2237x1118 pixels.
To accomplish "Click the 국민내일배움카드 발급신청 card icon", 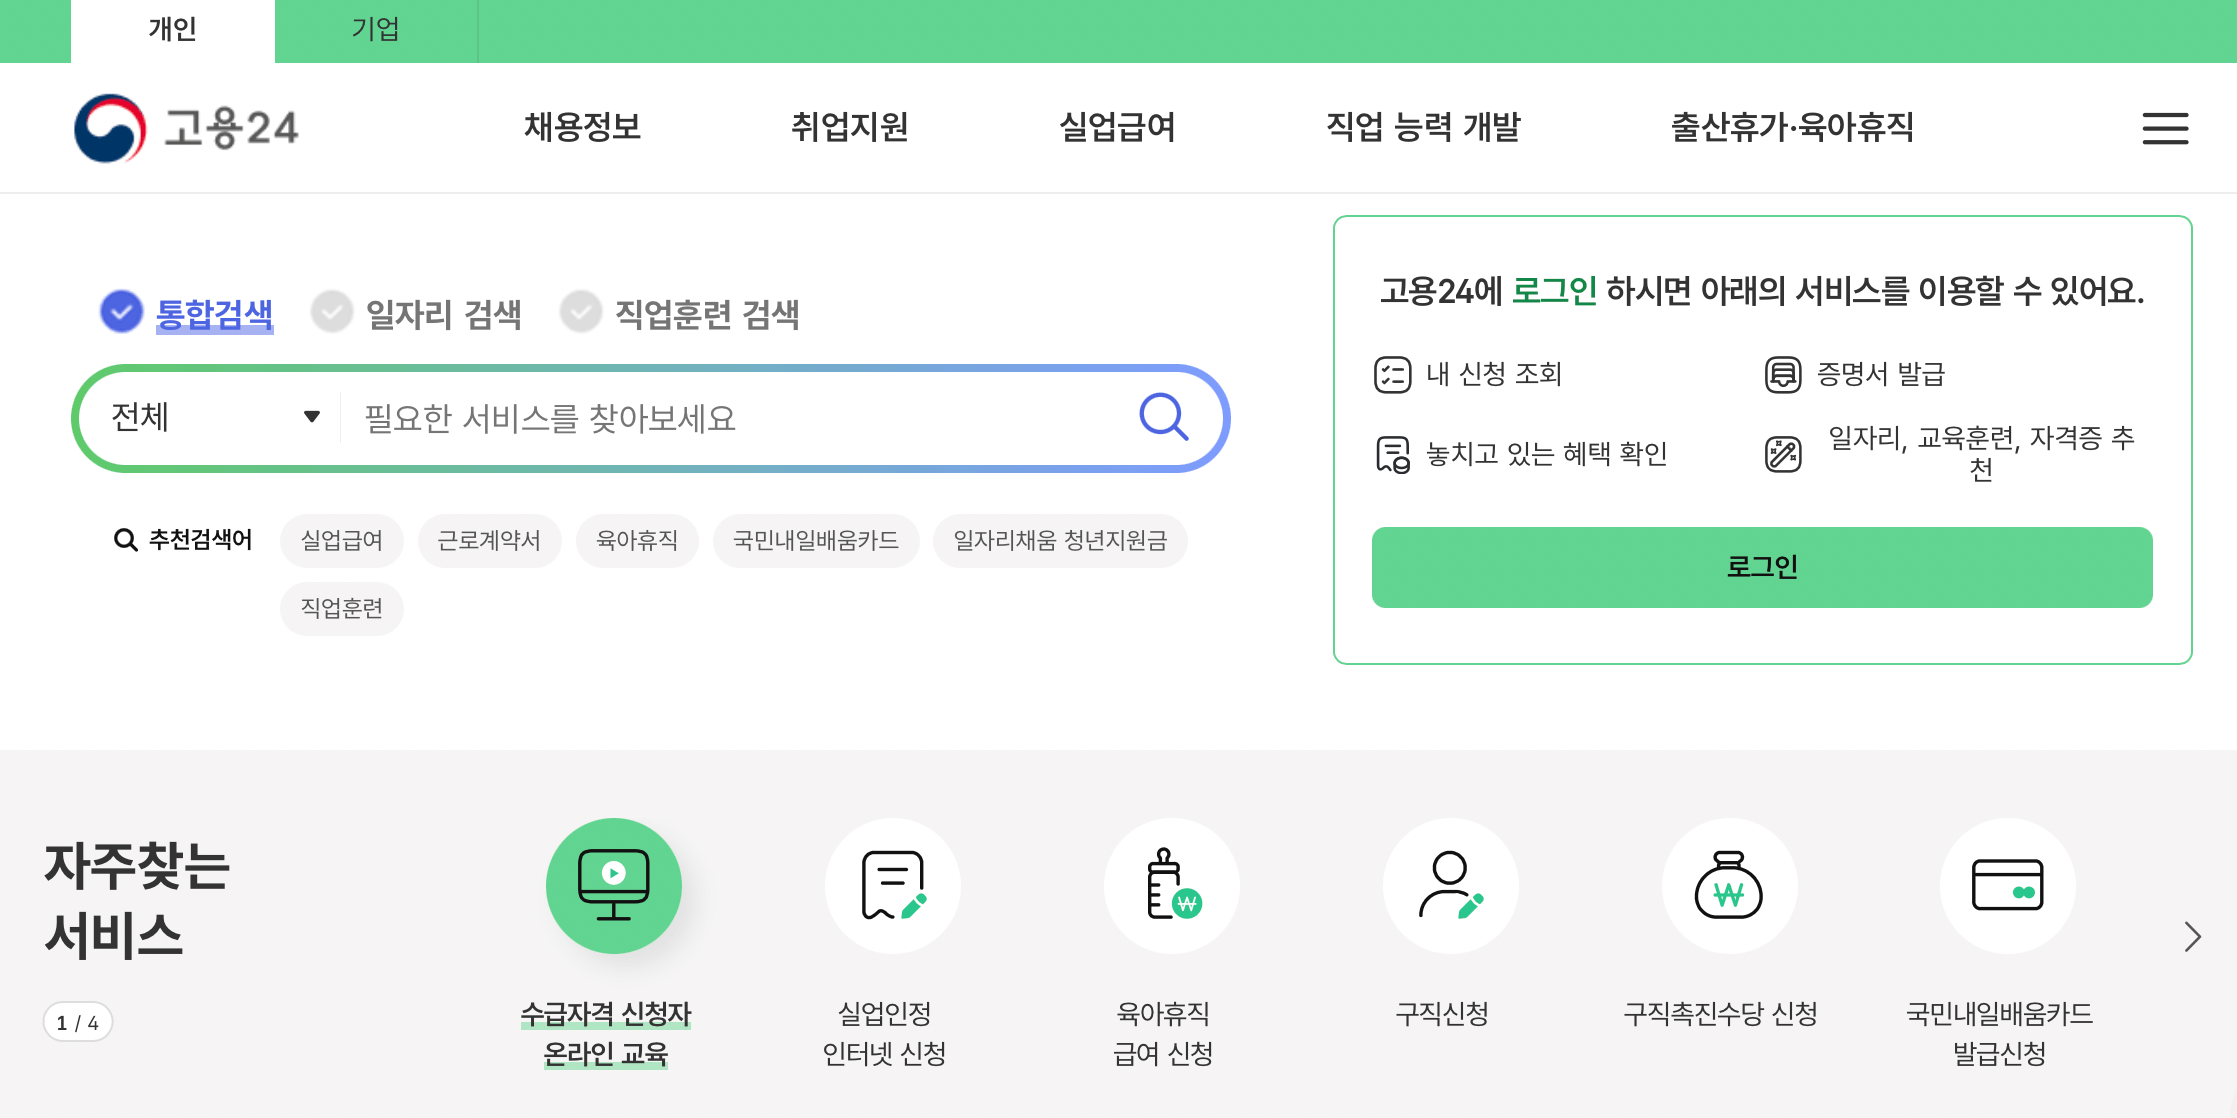I will [2007, 886].
